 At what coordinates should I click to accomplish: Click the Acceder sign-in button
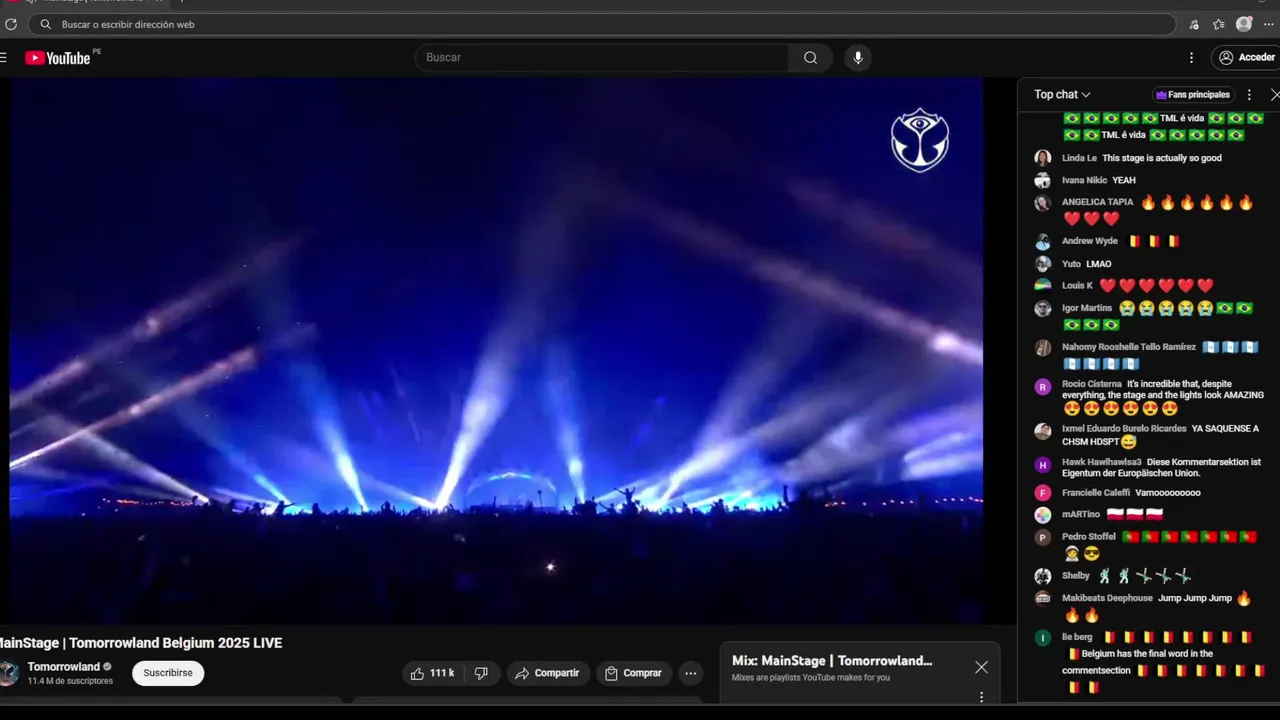(1246, 58)
